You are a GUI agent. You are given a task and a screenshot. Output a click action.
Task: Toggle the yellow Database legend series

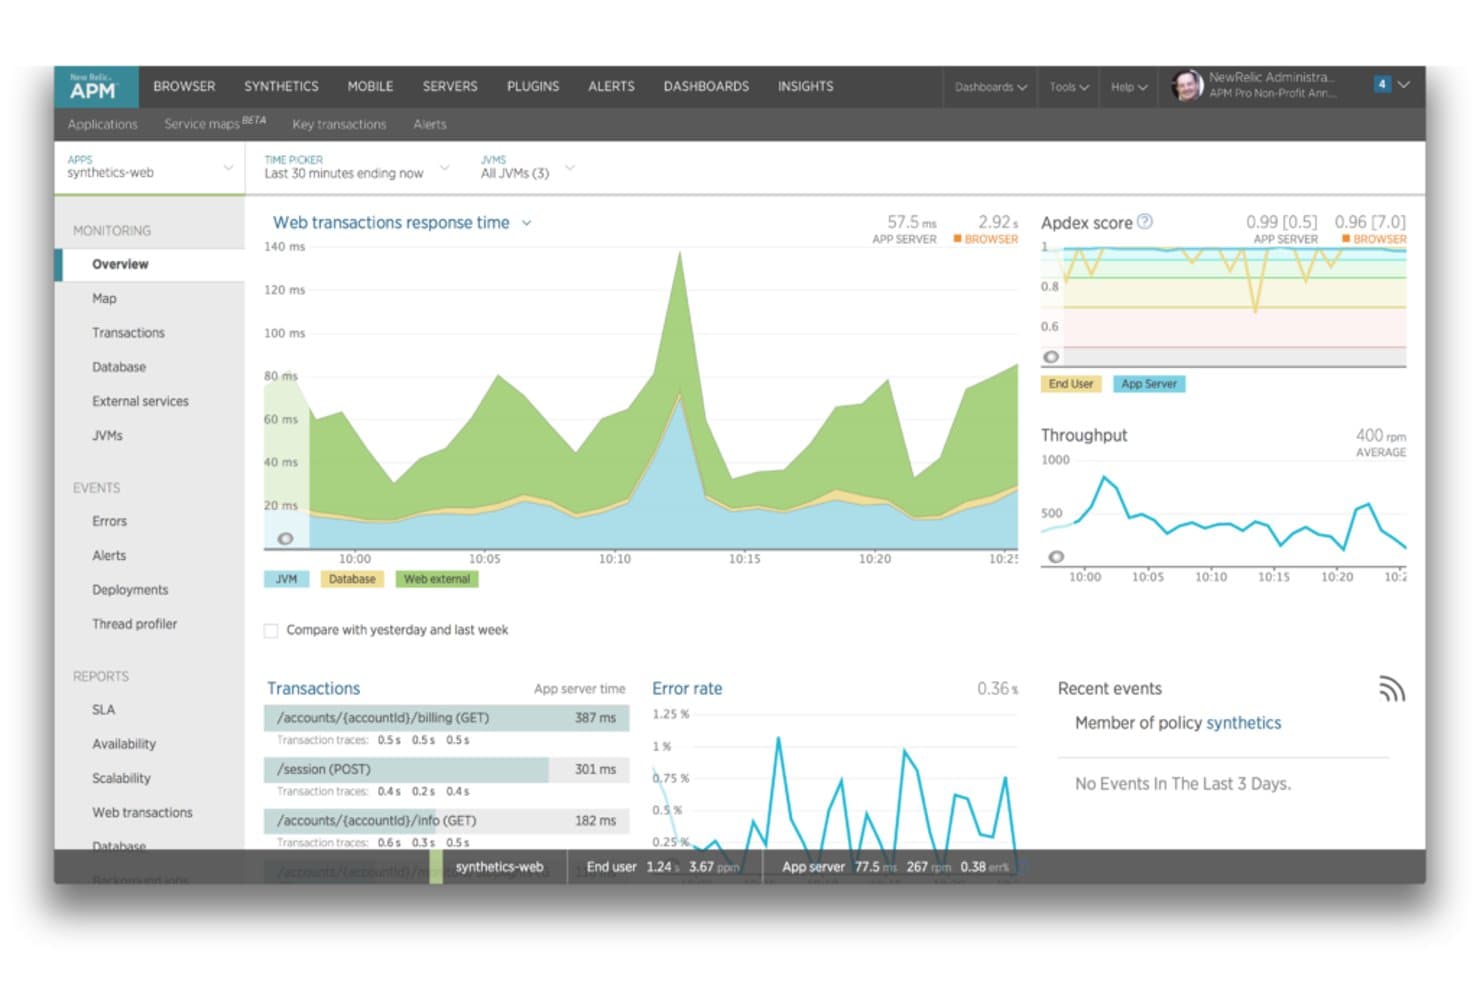352,579
